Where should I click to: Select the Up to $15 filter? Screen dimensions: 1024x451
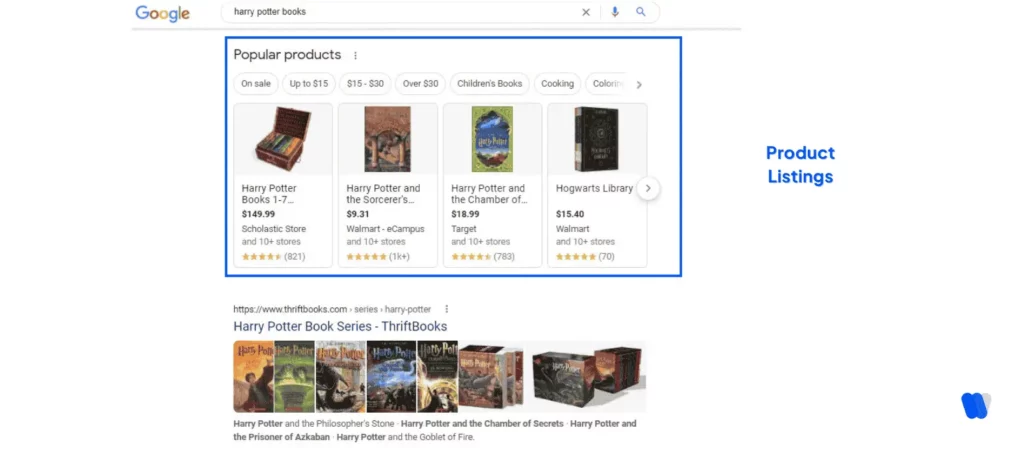(x=309, y=84)
